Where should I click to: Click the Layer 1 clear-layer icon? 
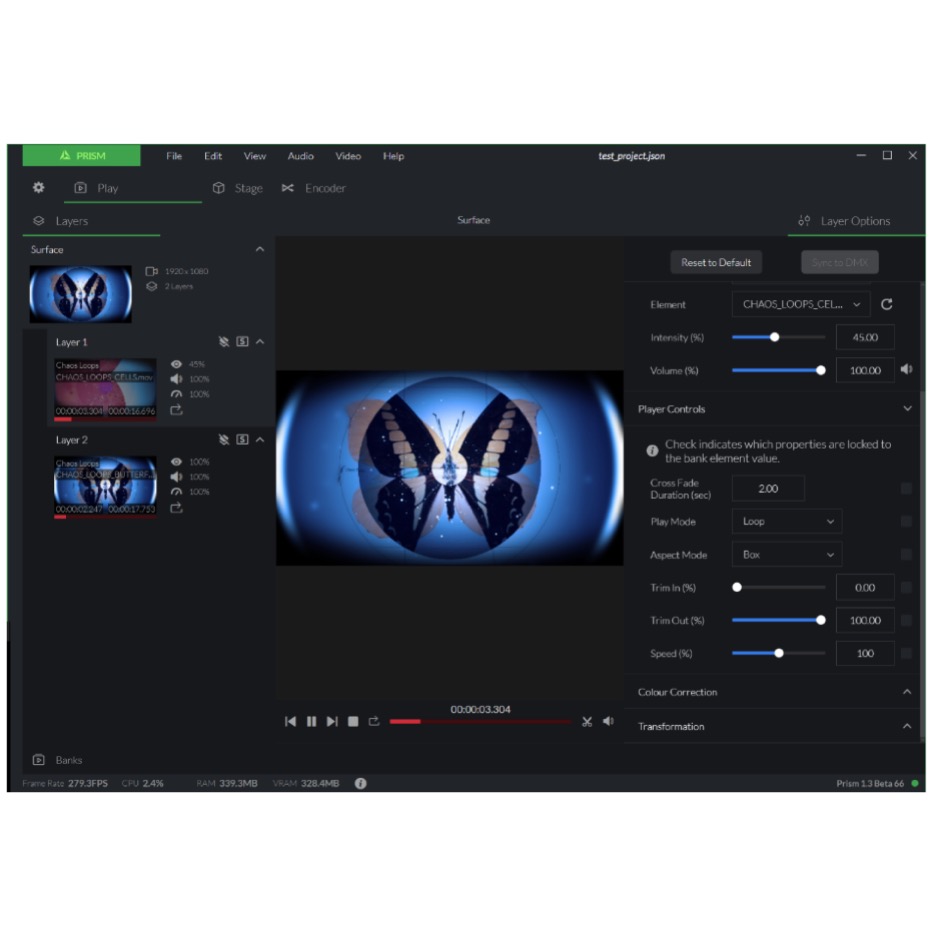pyautogui.click(x=223, y=342)
